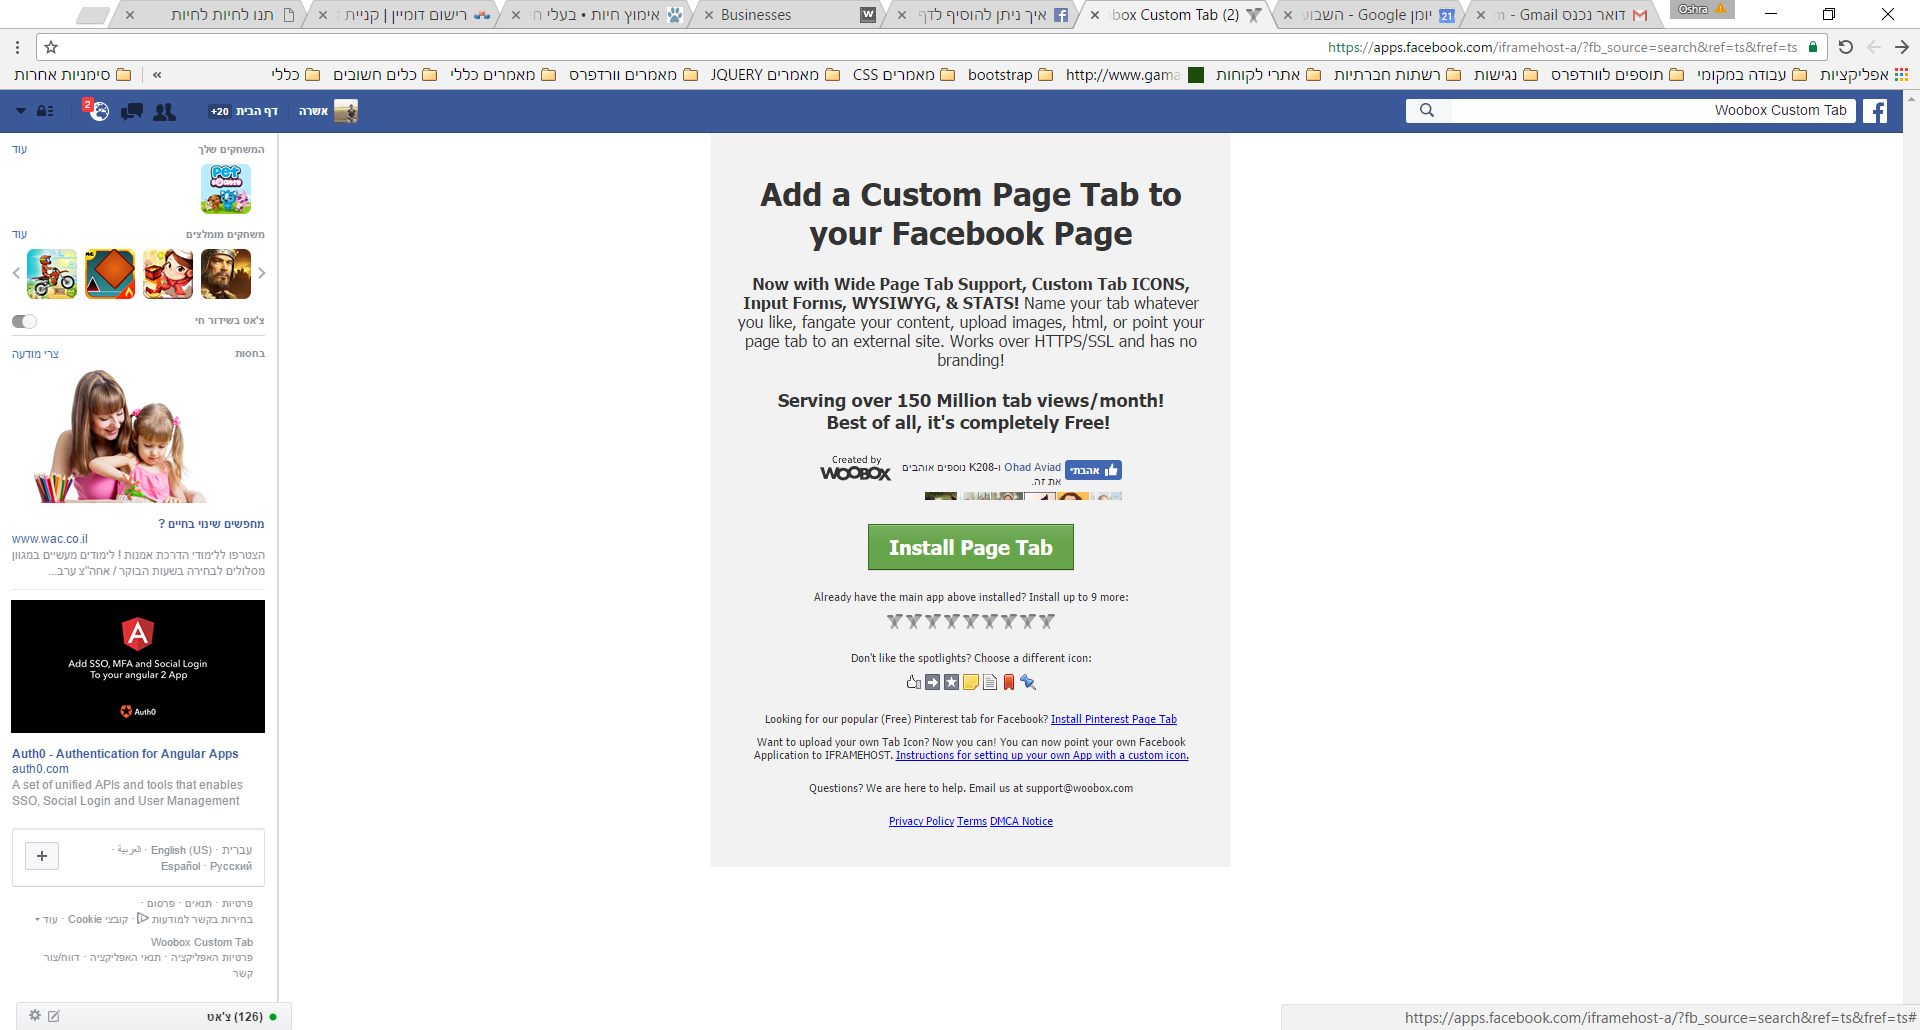Open the Facebook messages icon
Image resolution: width=1920 pixels, height=1030 pixels.
tap(131, 111)
